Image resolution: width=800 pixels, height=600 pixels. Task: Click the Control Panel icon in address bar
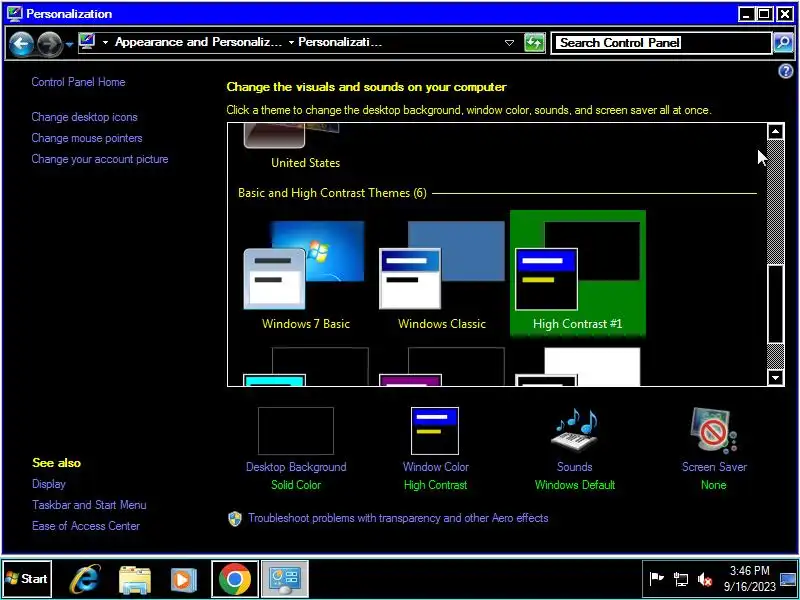(87, 42)
